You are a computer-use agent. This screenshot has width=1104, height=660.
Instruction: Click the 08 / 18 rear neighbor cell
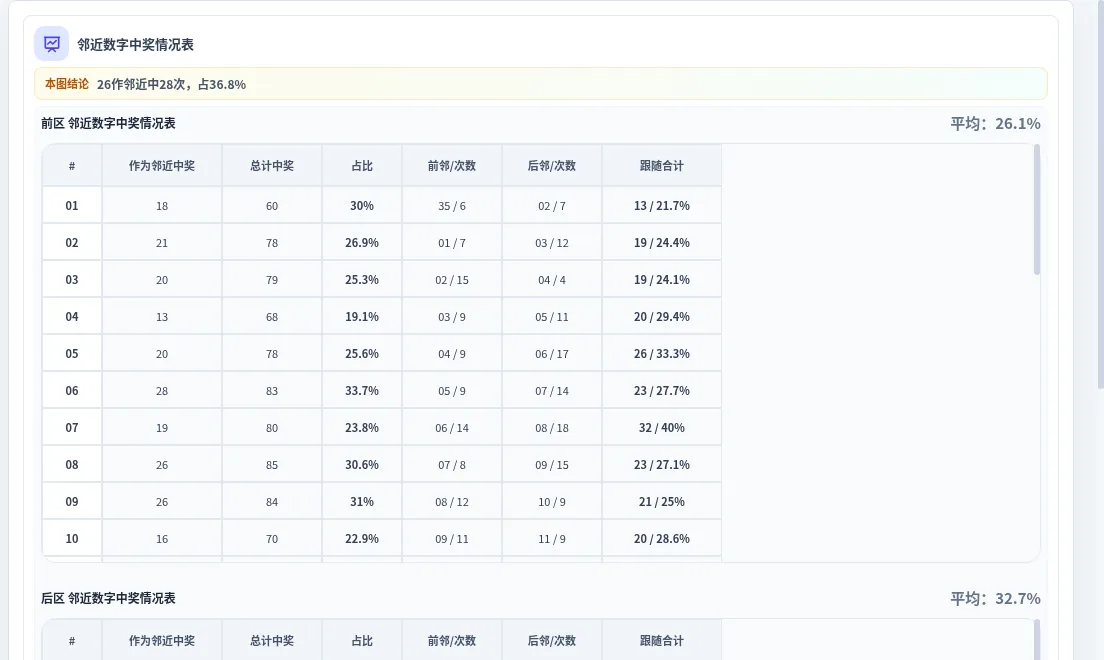click(552, 428)
